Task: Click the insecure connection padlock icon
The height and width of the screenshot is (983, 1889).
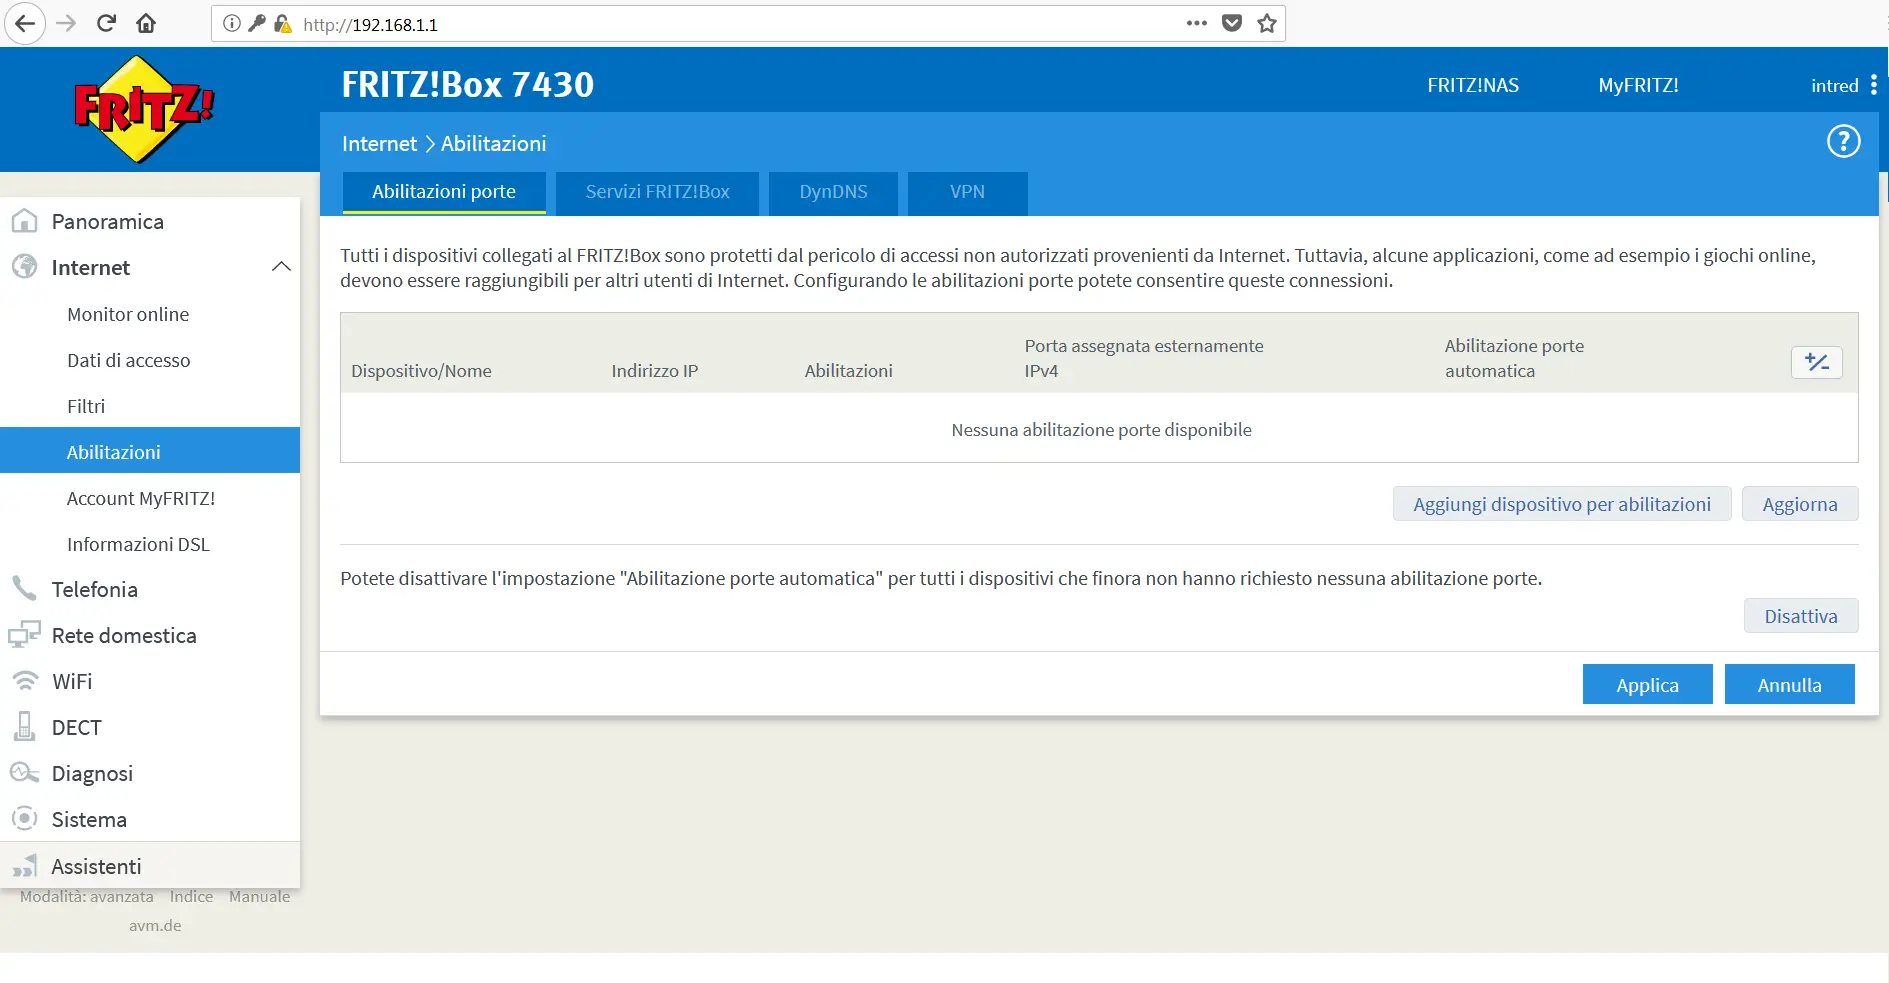Action: pos(283,24)
